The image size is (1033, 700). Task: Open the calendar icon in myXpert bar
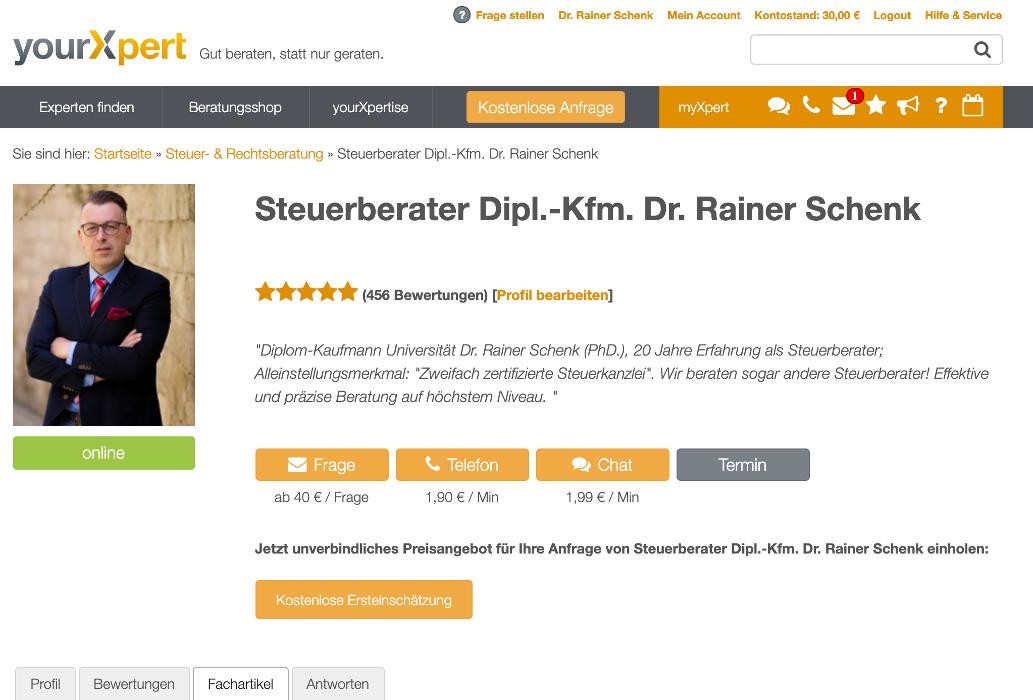tap(973, 106)
